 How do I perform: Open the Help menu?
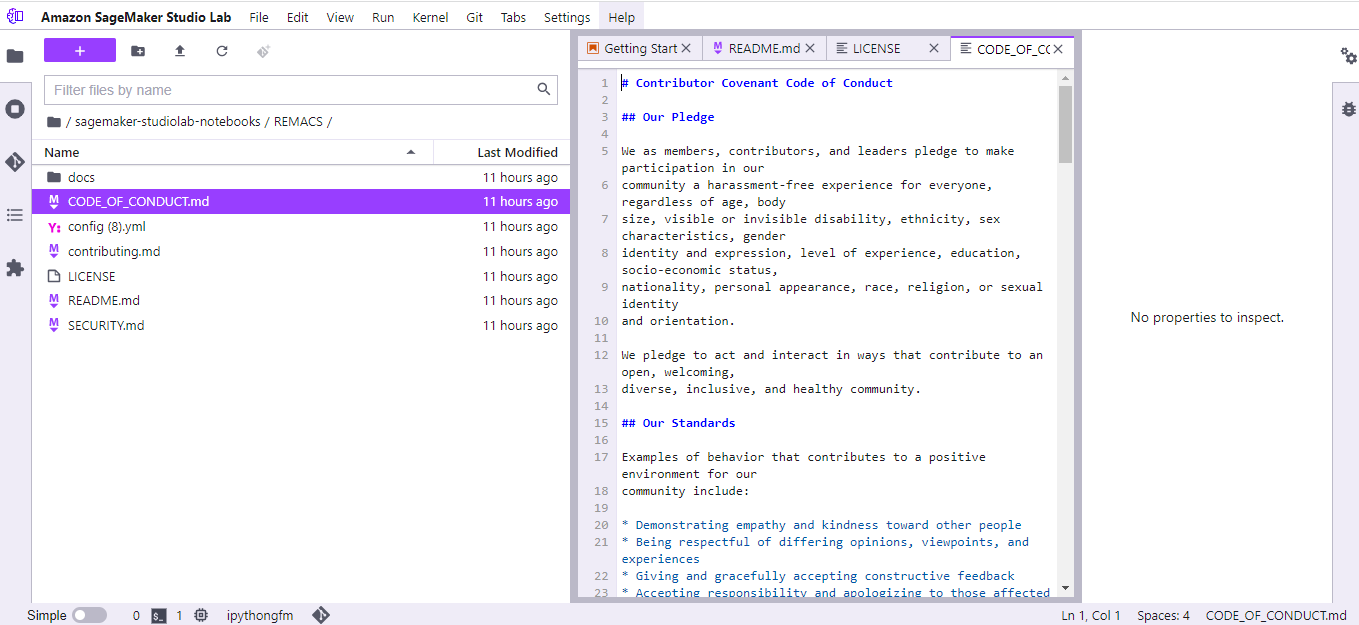coord(622,17)
